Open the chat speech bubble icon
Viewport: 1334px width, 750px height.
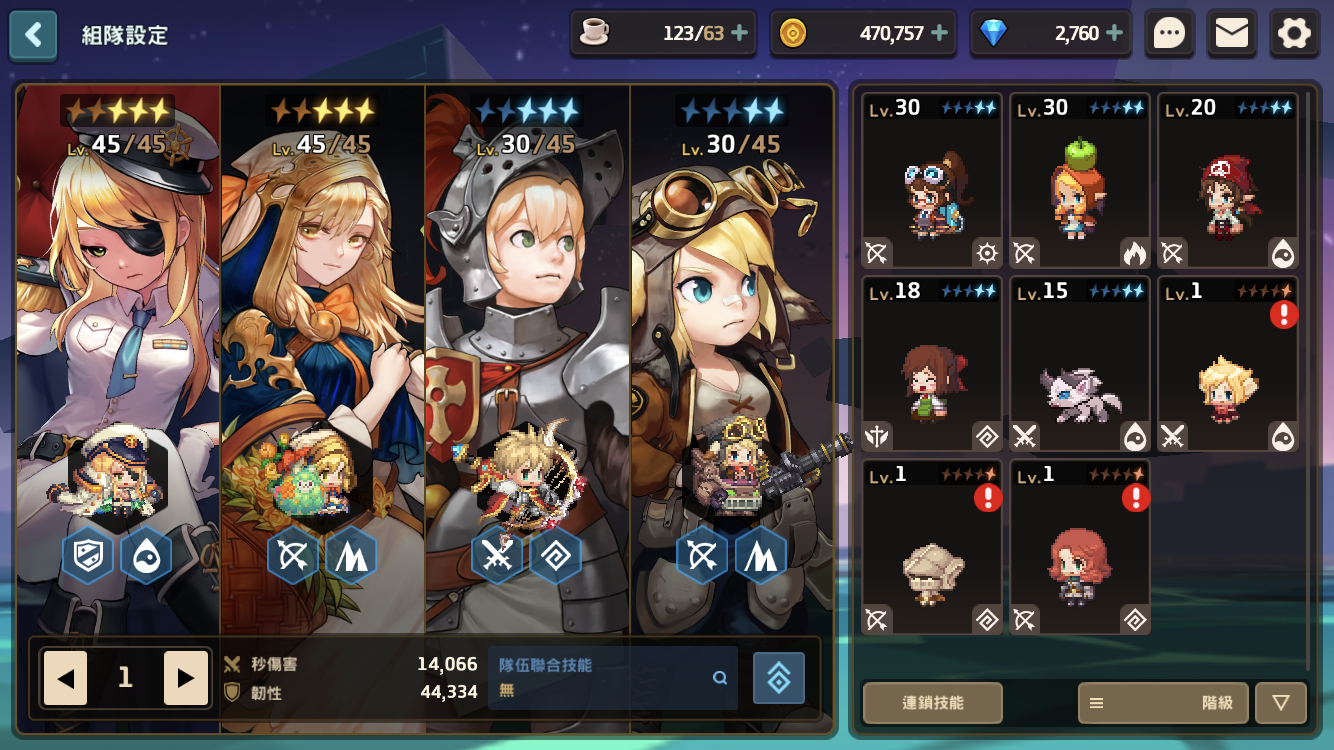1169,34
